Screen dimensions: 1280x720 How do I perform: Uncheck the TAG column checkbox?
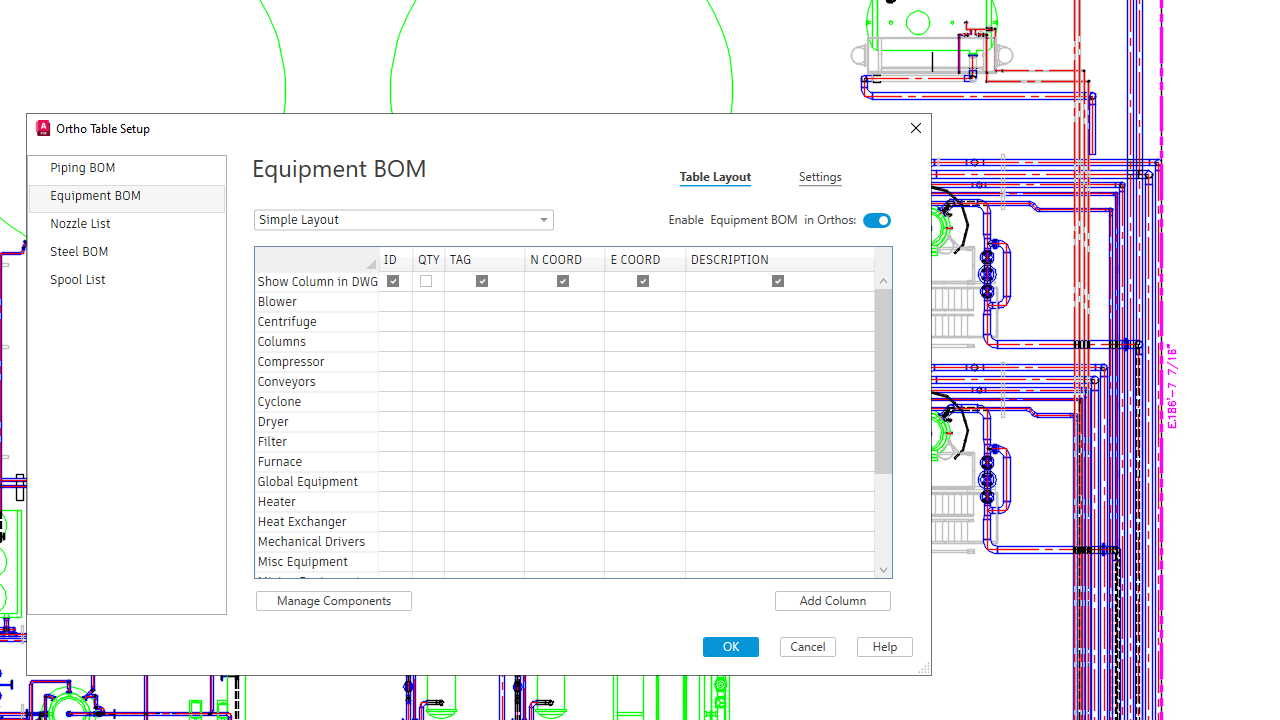482,281
